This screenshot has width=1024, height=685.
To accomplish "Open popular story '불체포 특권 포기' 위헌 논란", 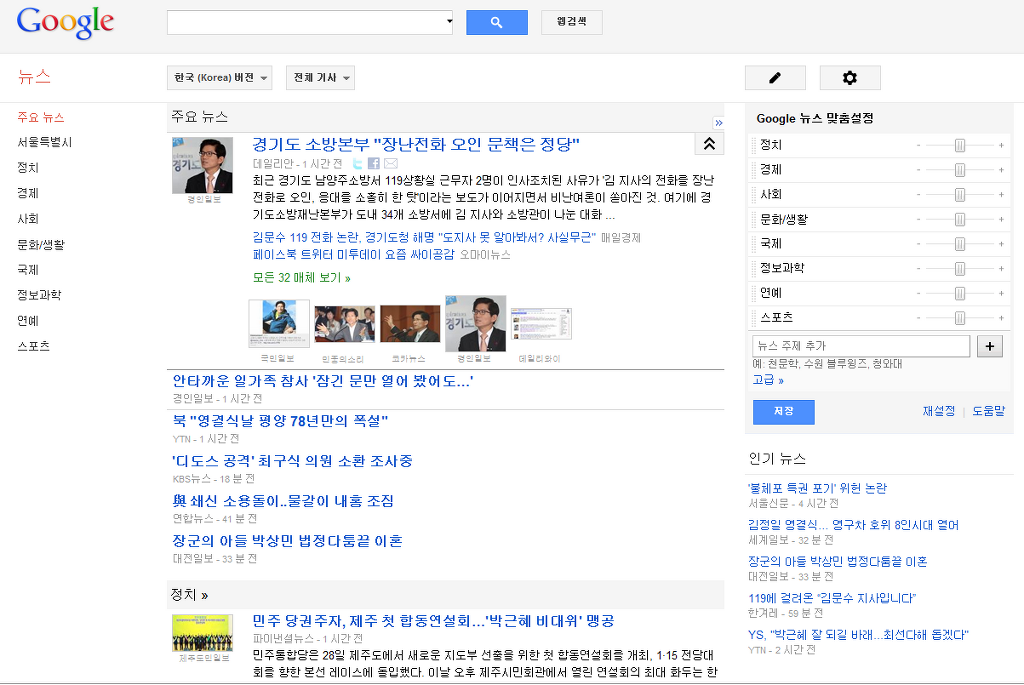I will (818, 488).
